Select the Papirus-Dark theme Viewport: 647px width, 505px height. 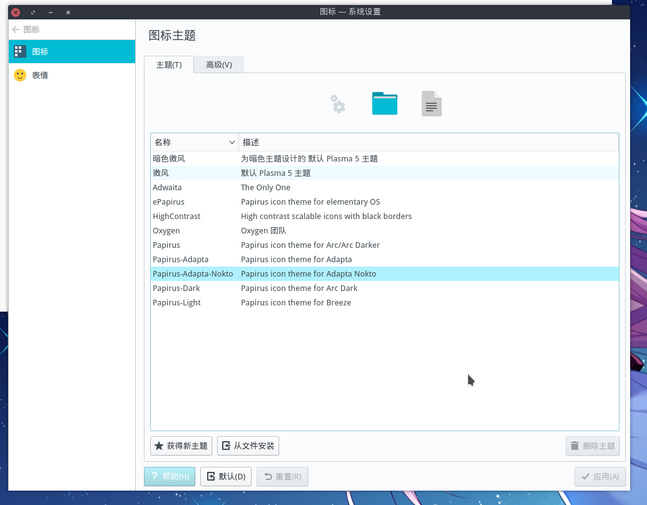(x=385, y=288)
